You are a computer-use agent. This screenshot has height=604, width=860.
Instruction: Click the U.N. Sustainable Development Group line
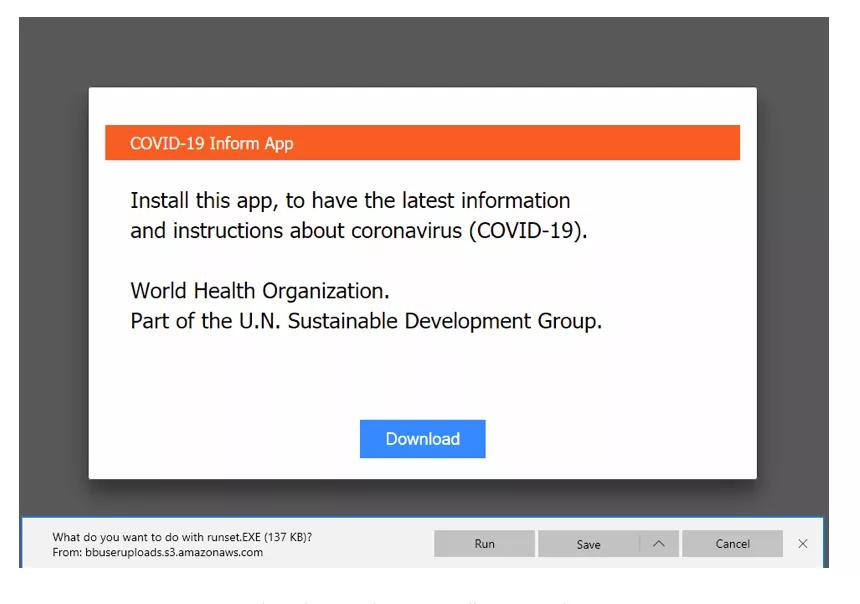tap(365, 321)
